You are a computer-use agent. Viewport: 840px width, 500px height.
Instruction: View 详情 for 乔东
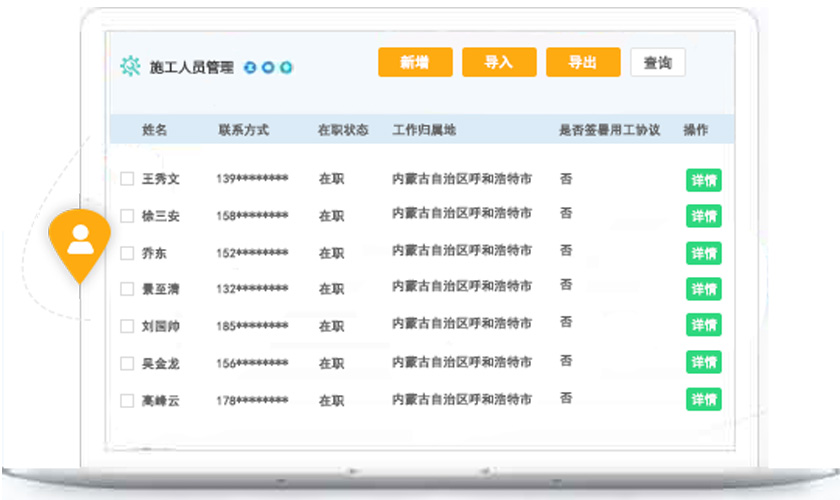pyautogui.click(x=704, y=253)
